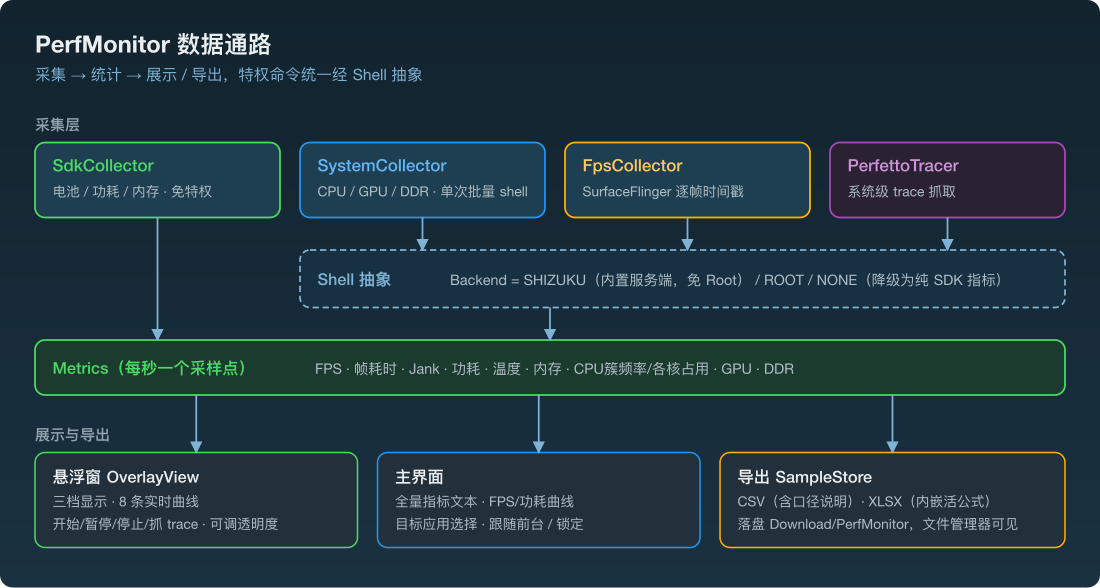Click the text 电池 / 功耗 / 内存 · 免特权
The width and height of the screenshot is (1100, 588).
click(133, 192)
